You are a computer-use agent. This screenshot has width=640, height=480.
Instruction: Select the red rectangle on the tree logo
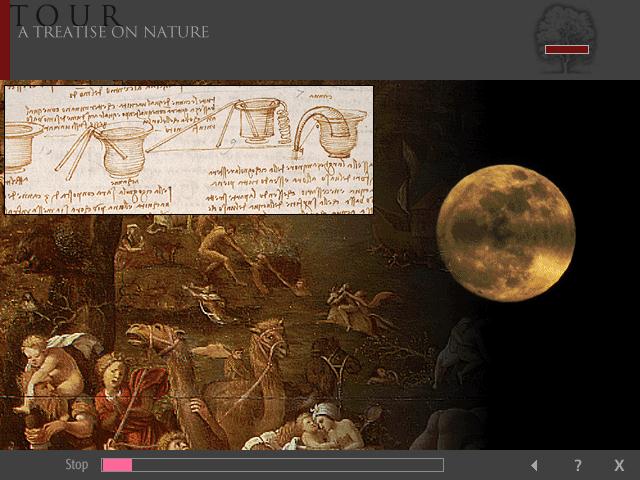[x=567, y=49]
